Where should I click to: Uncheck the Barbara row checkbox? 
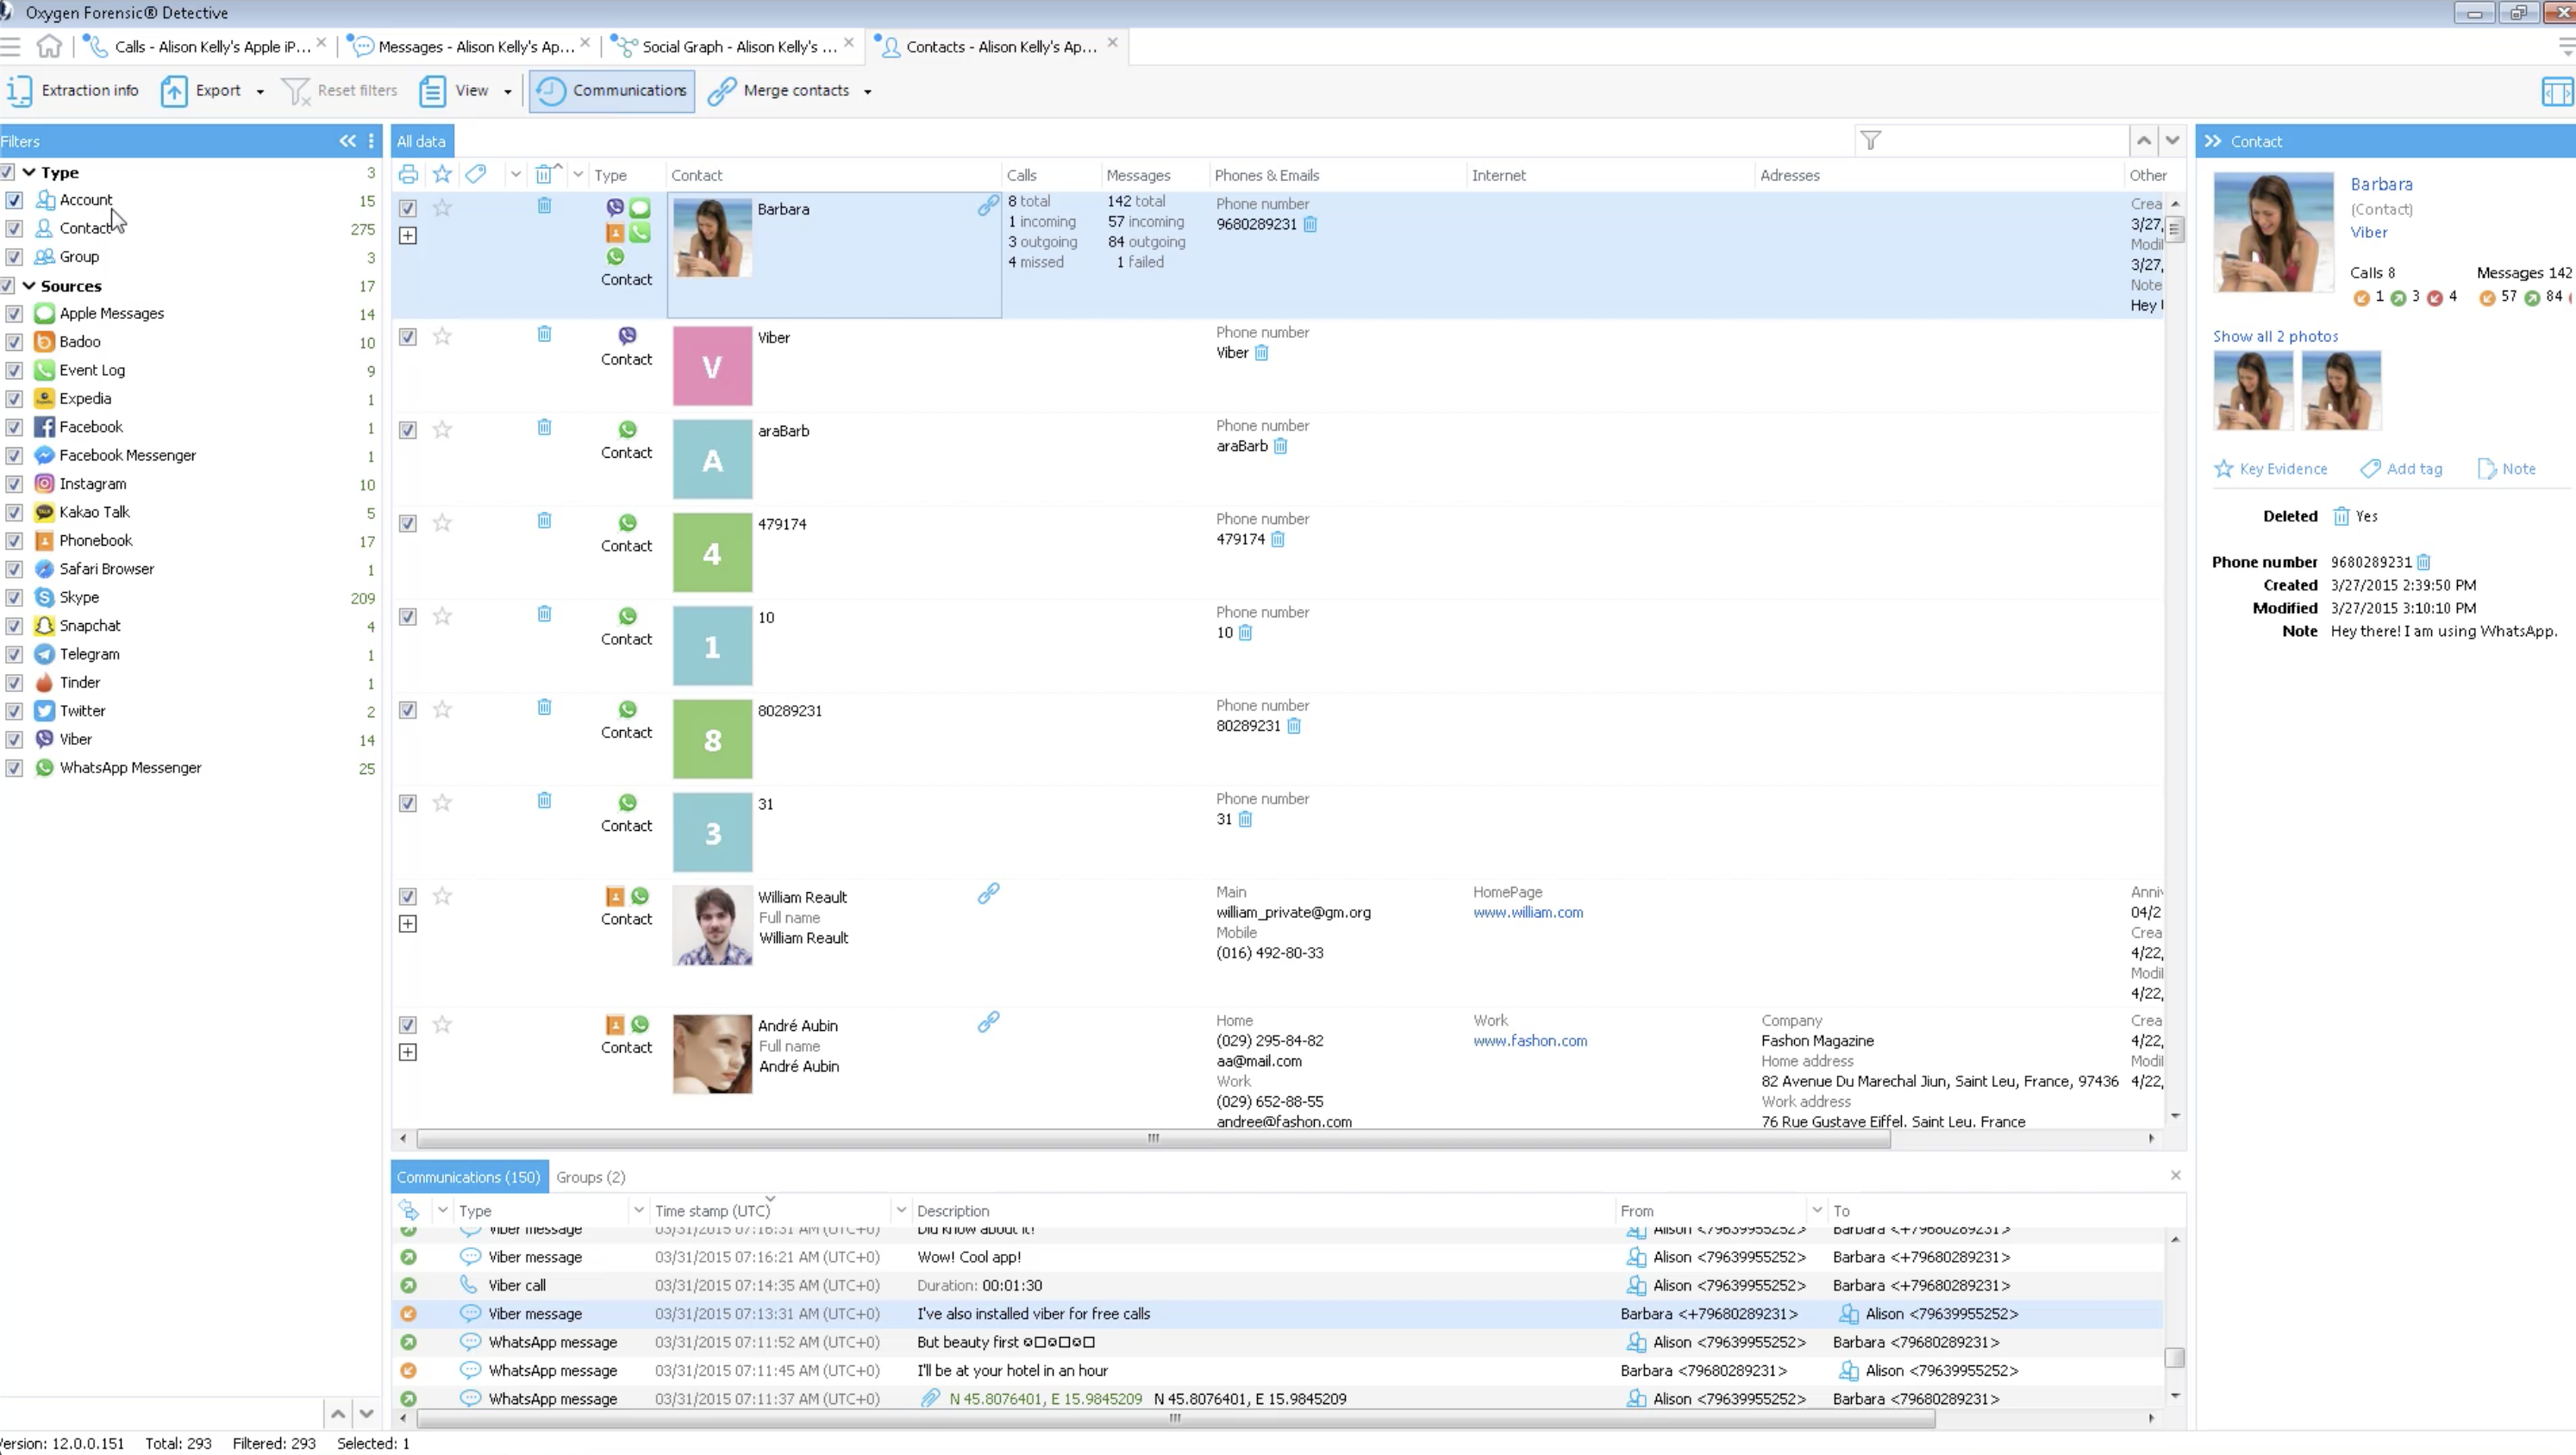pyautogui.click(x=408, y=208)
